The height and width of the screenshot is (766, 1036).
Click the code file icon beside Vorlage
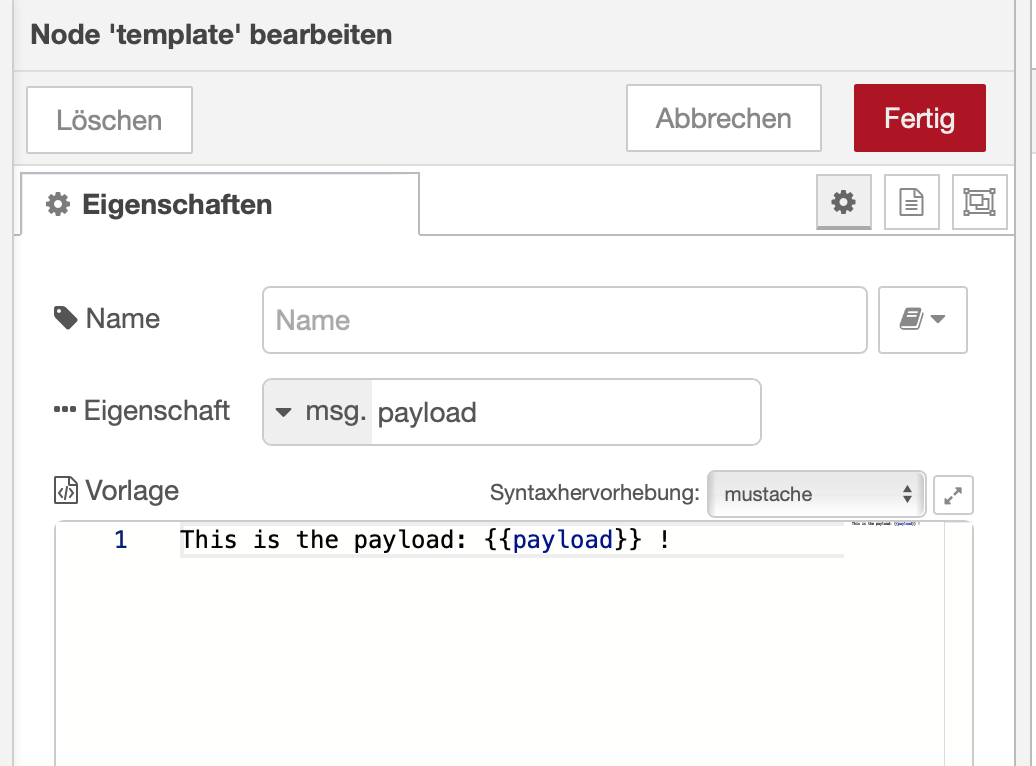(x=65, y=491)
